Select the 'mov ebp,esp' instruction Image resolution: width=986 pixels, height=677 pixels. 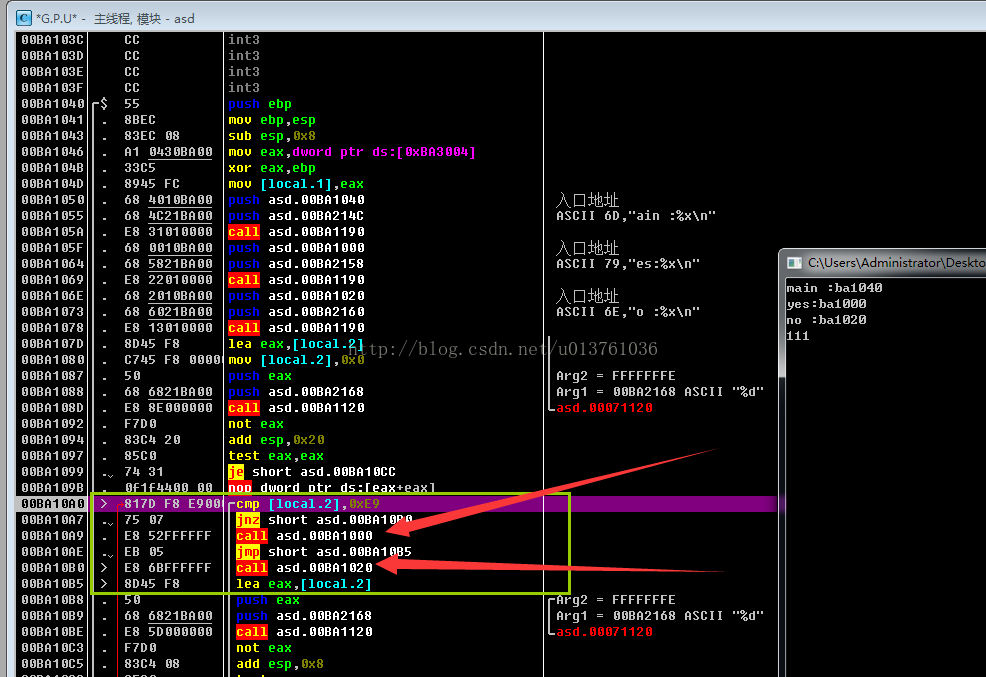coord(272,119)
